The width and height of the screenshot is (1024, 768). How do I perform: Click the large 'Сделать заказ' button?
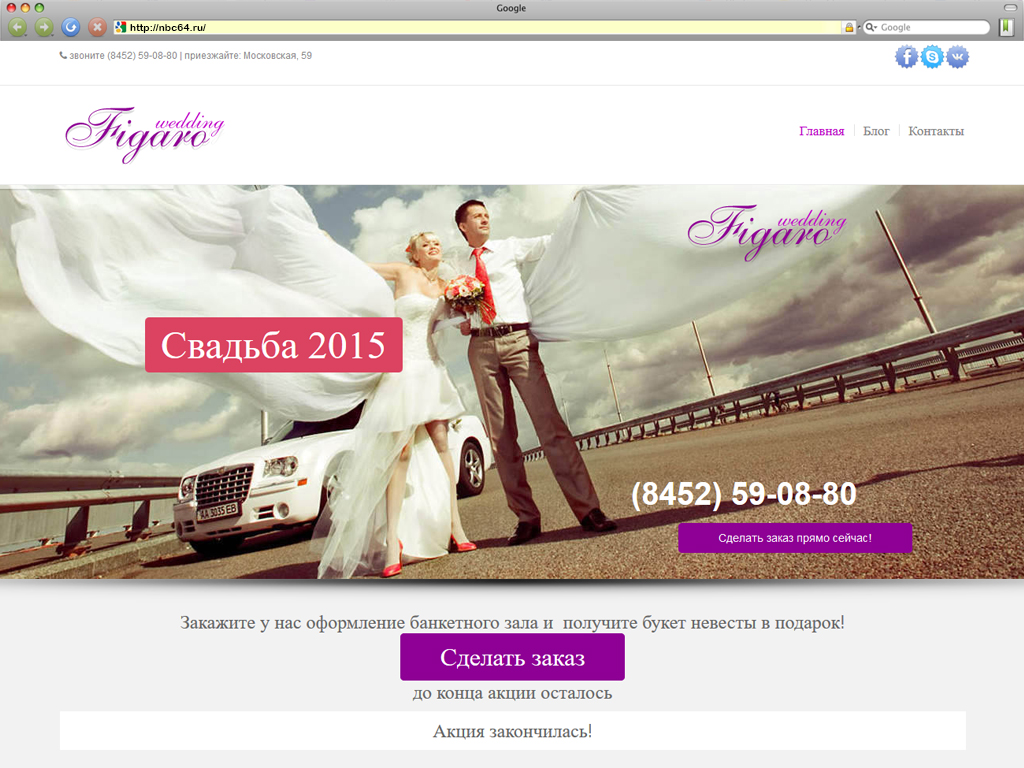(x=512, y=657)
